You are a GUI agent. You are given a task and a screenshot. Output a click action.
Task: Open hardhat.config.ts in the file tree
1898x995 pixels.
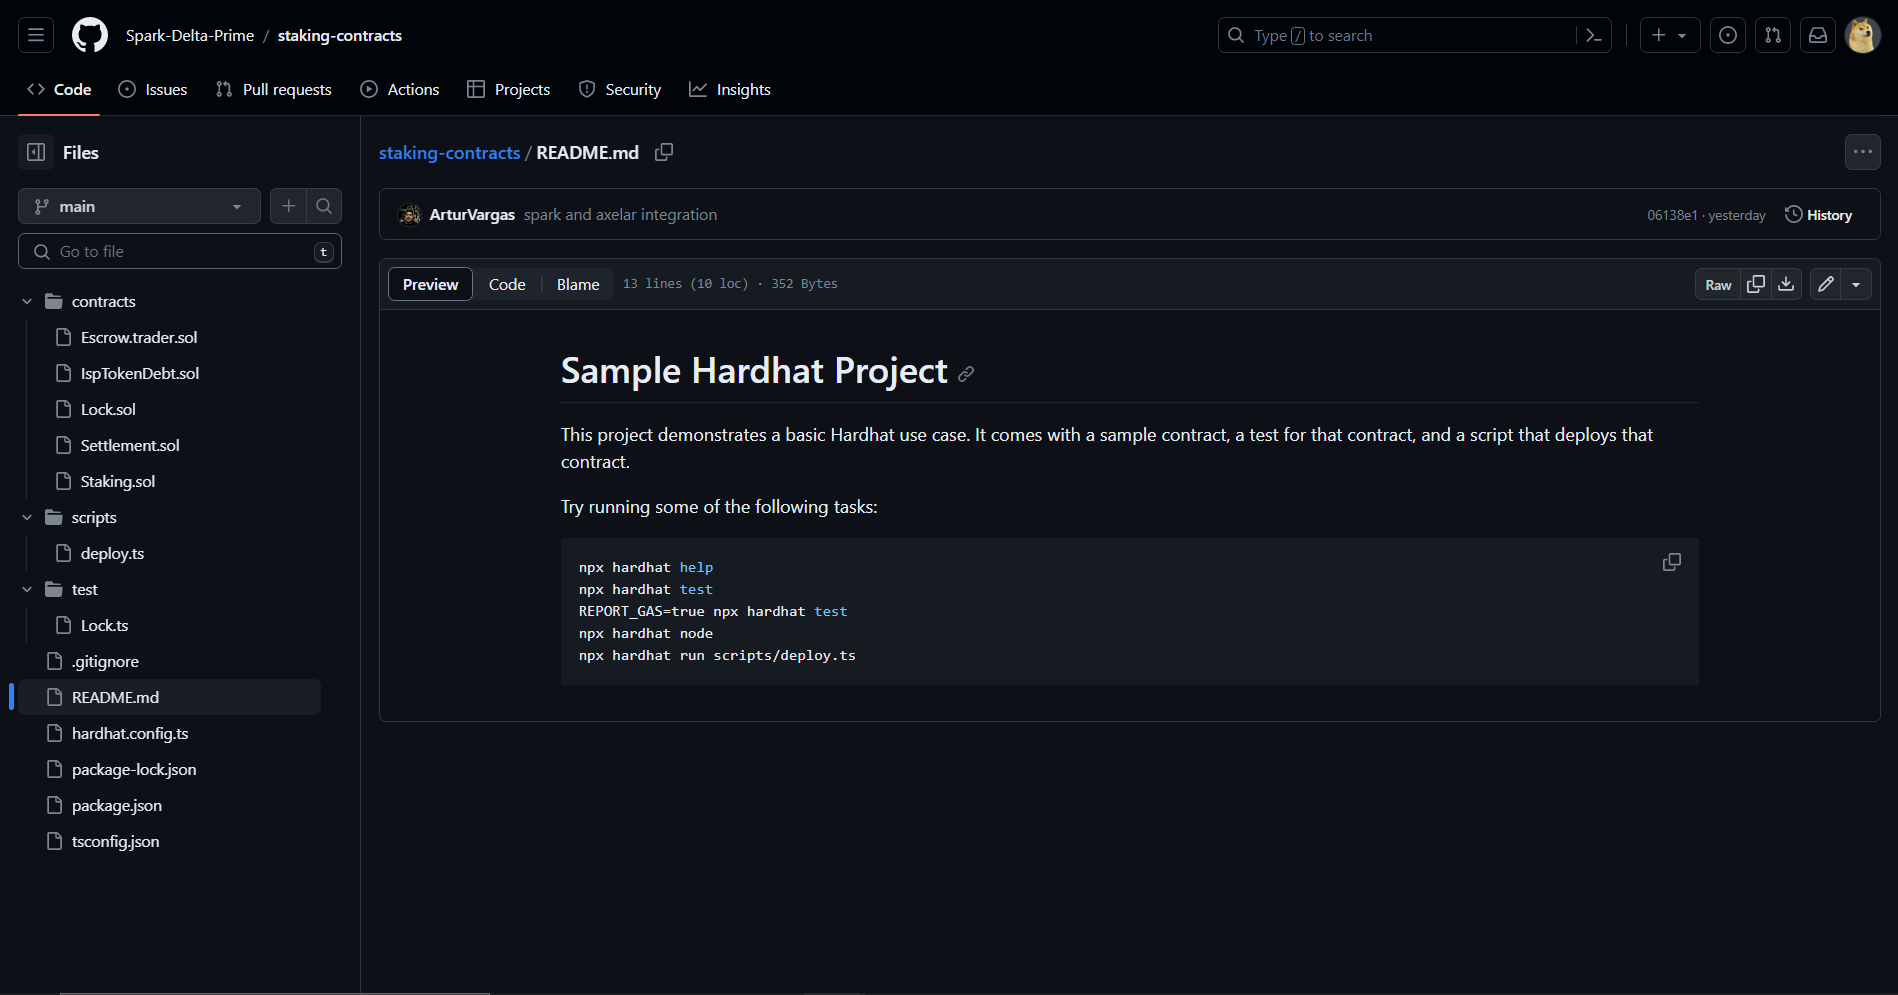pos(130,733)
